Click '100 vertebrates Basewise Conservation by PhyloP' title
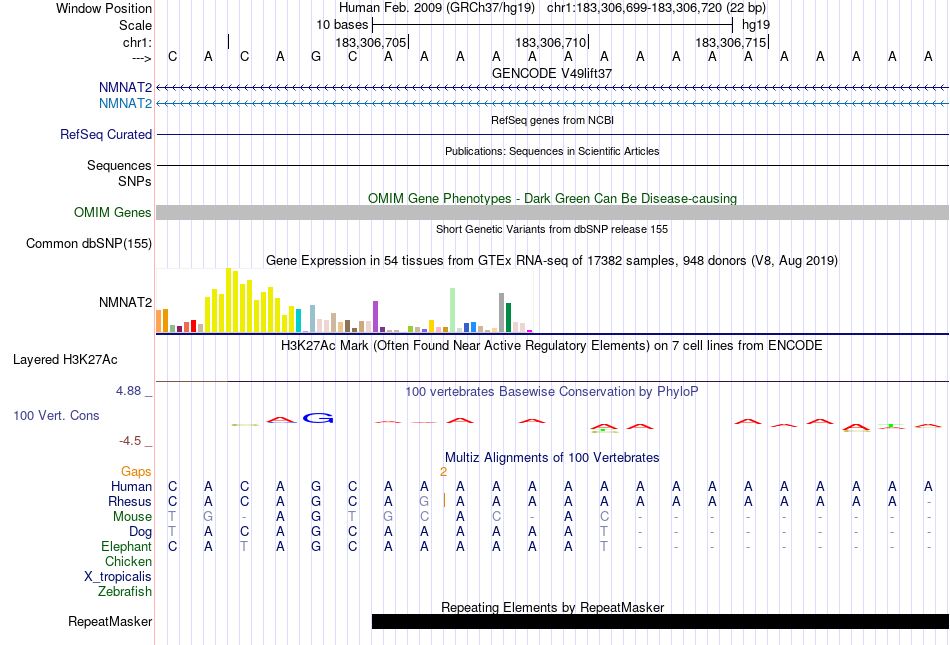The width and height of the screenshot is (950, 645). pos(552,391)
